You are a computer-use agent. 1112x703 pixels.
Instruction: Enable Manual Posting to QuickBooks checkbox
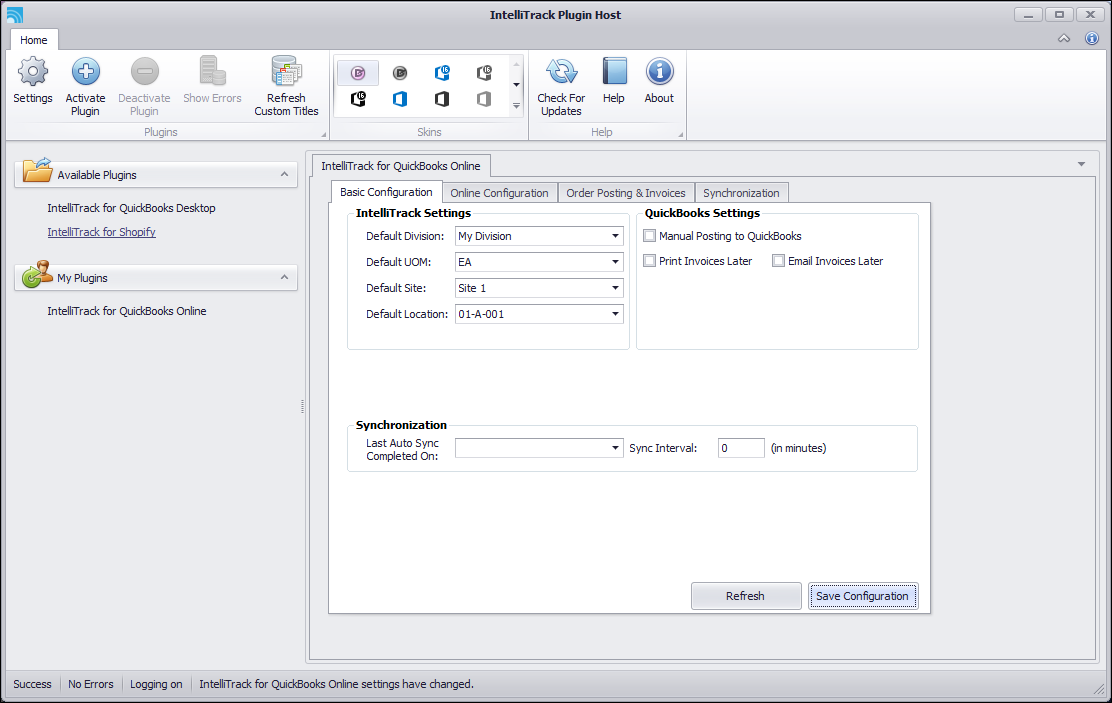649,236
